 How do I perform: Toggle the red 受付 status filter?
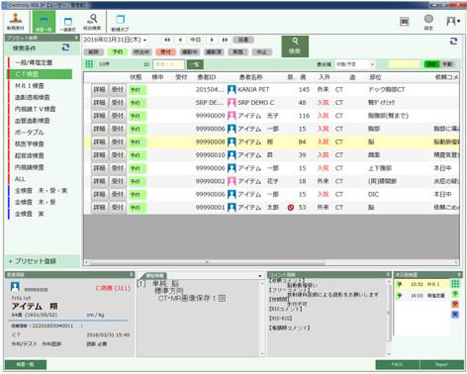pyautogui.click(x=166, y=52)
